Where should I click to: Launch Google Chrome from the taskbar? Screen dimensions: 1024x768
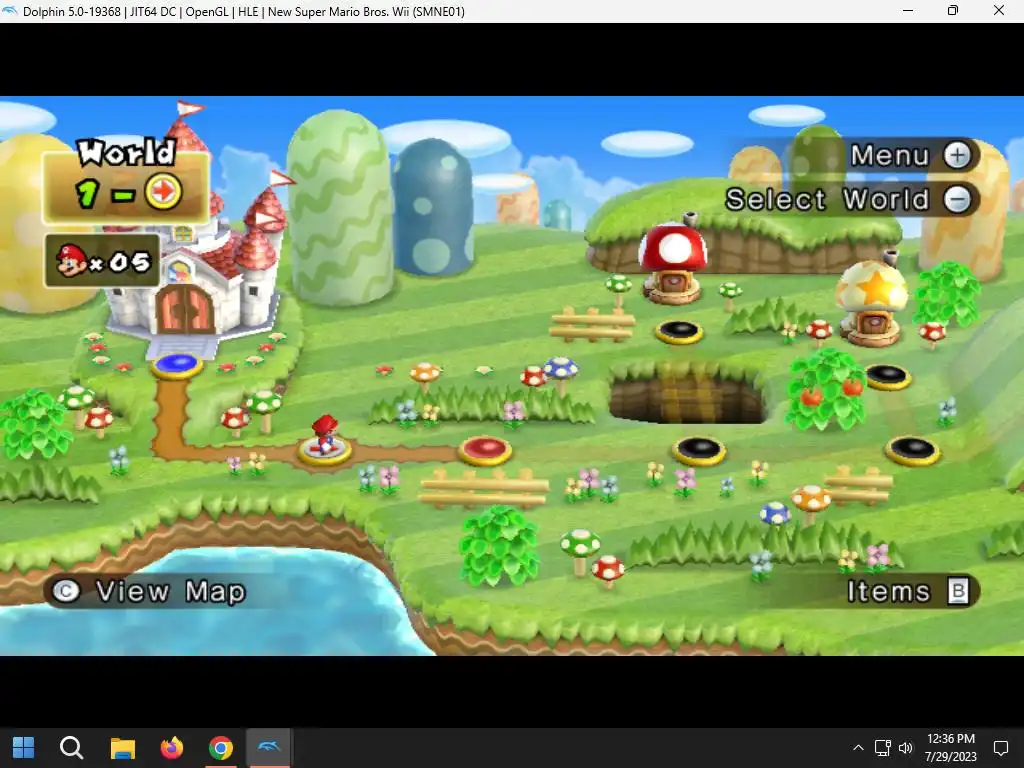pyautogui.click(x=221, y=748)
